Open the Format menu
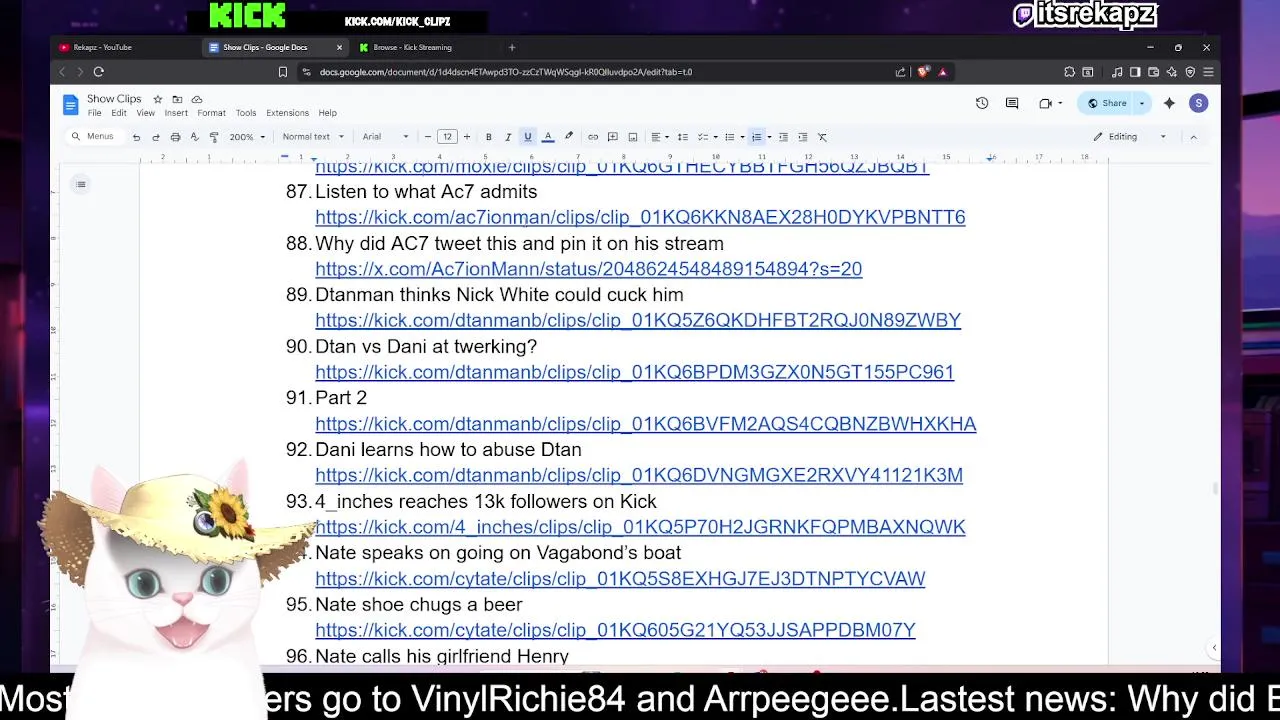 [211, 113]
